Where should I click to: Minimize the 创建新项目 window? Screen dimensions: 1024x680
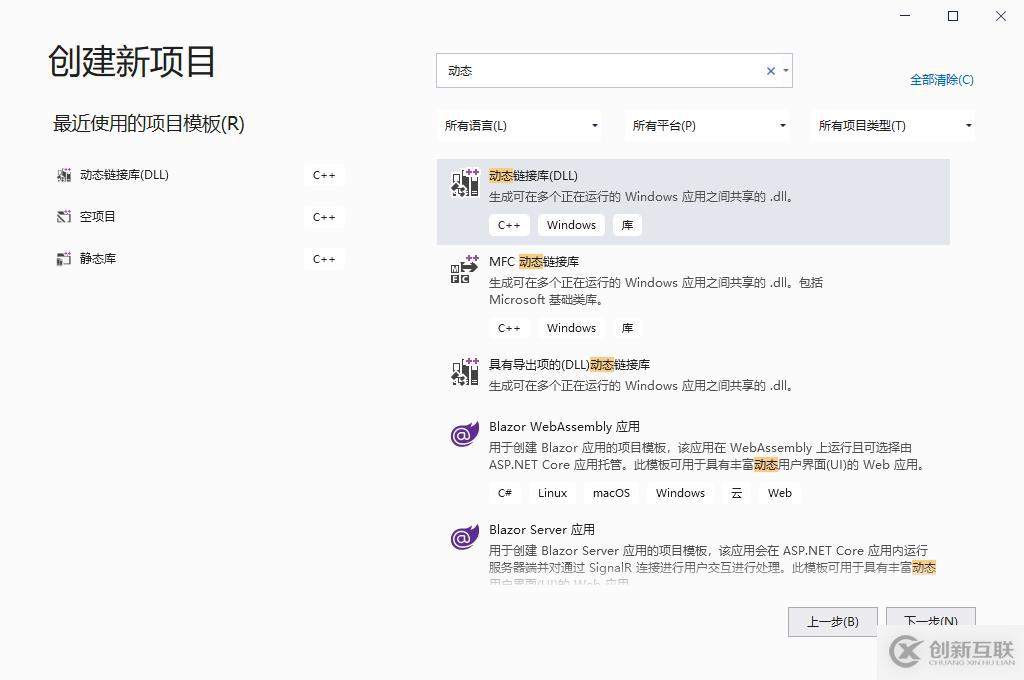tap(905, 16)
